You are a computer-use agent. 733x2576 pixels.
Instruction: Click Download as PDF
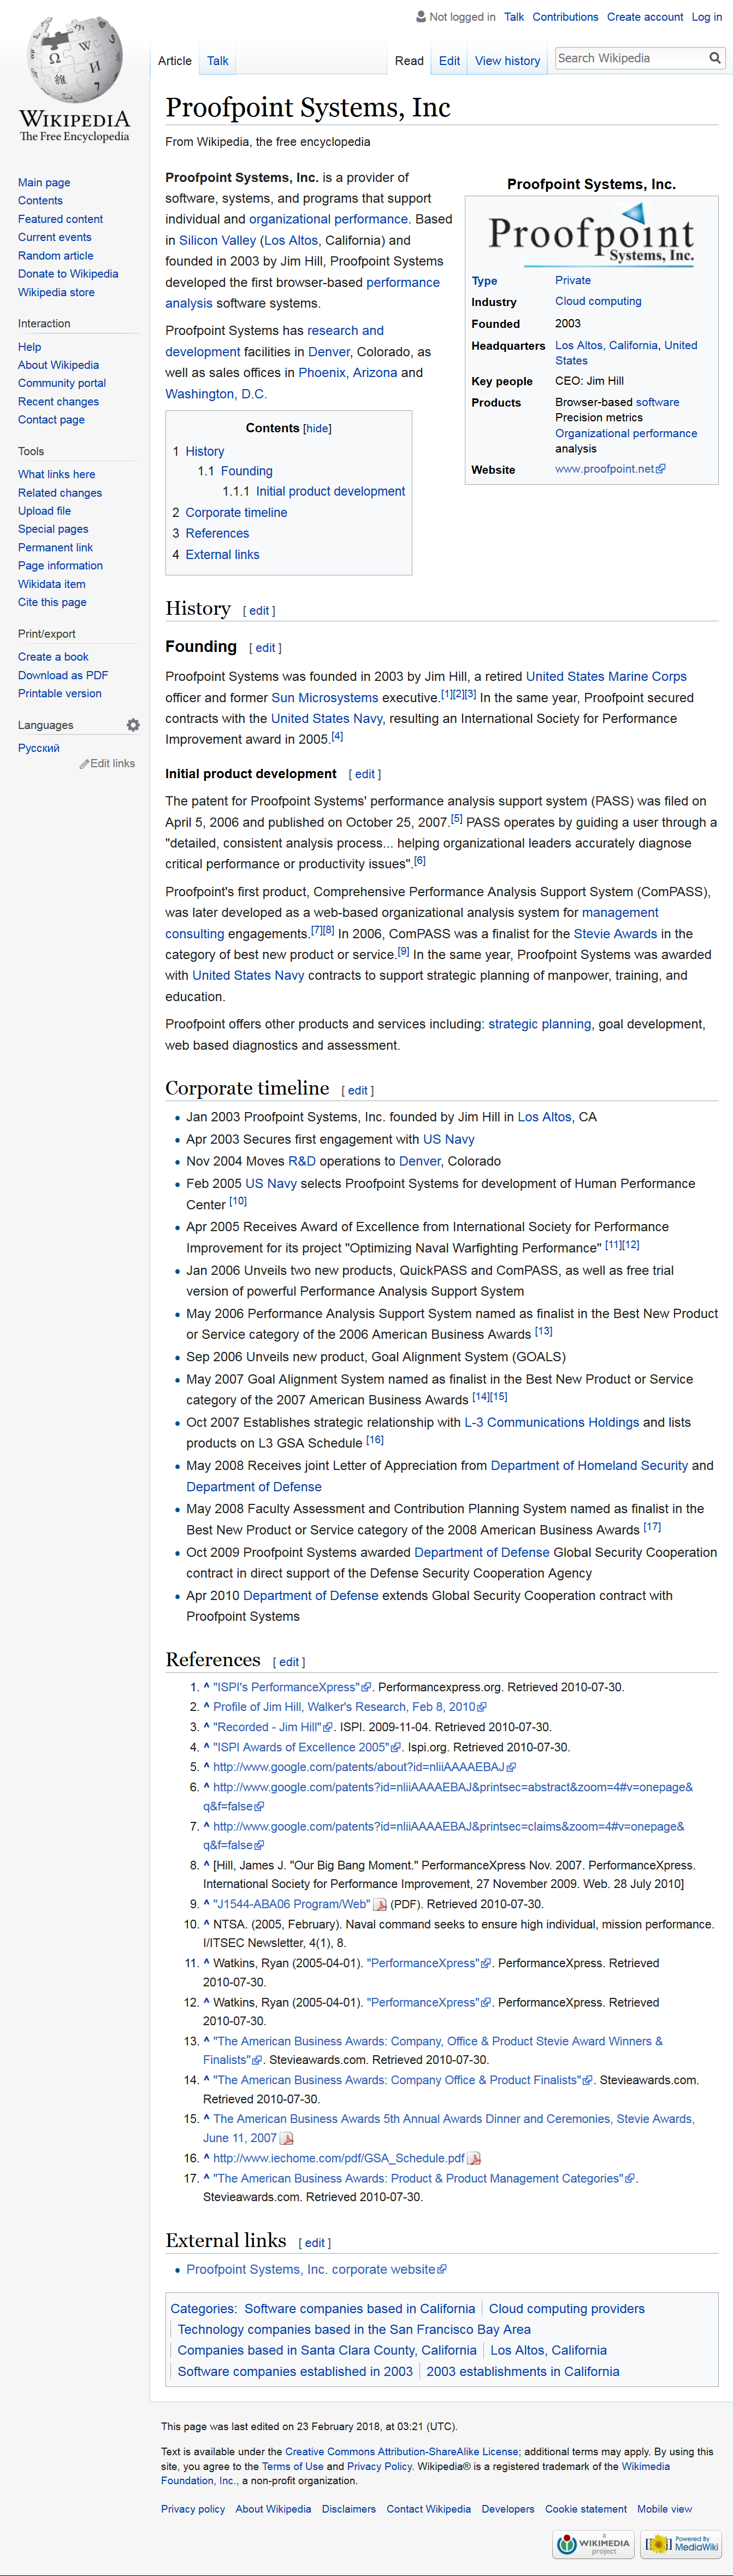[x=63, y=676]
